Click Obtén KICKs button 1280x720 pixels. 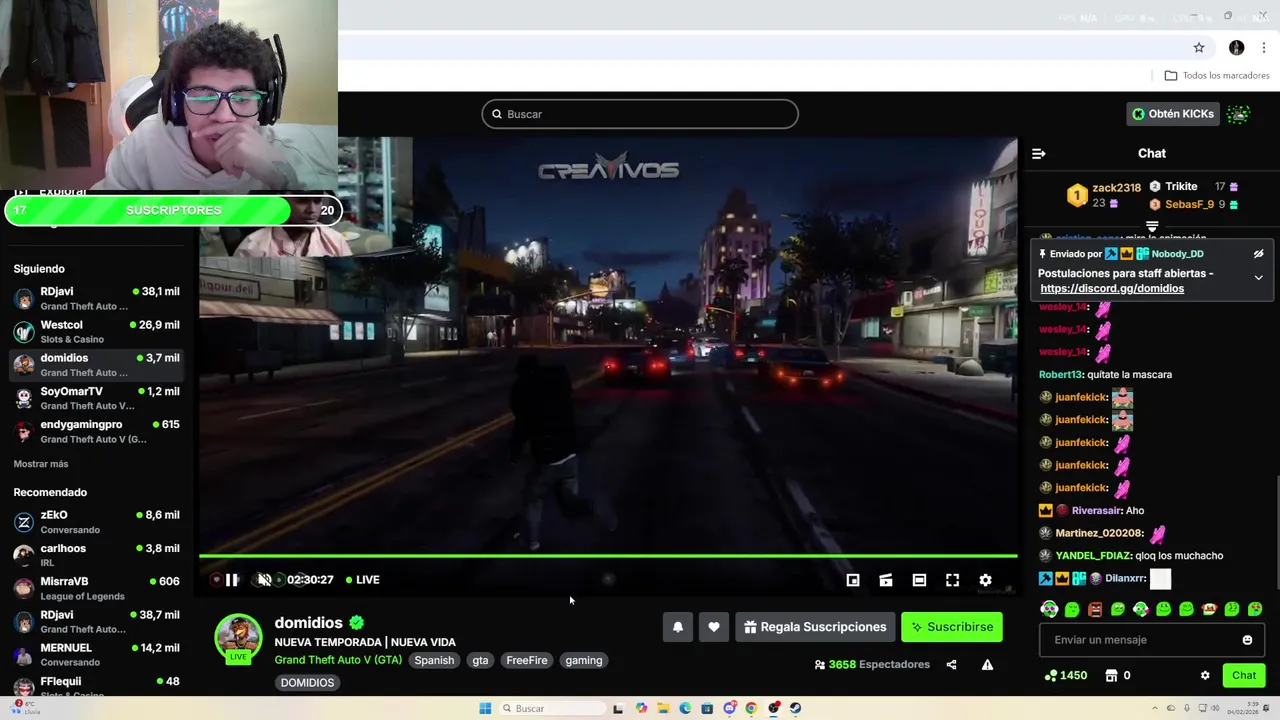coord(1173,114)
